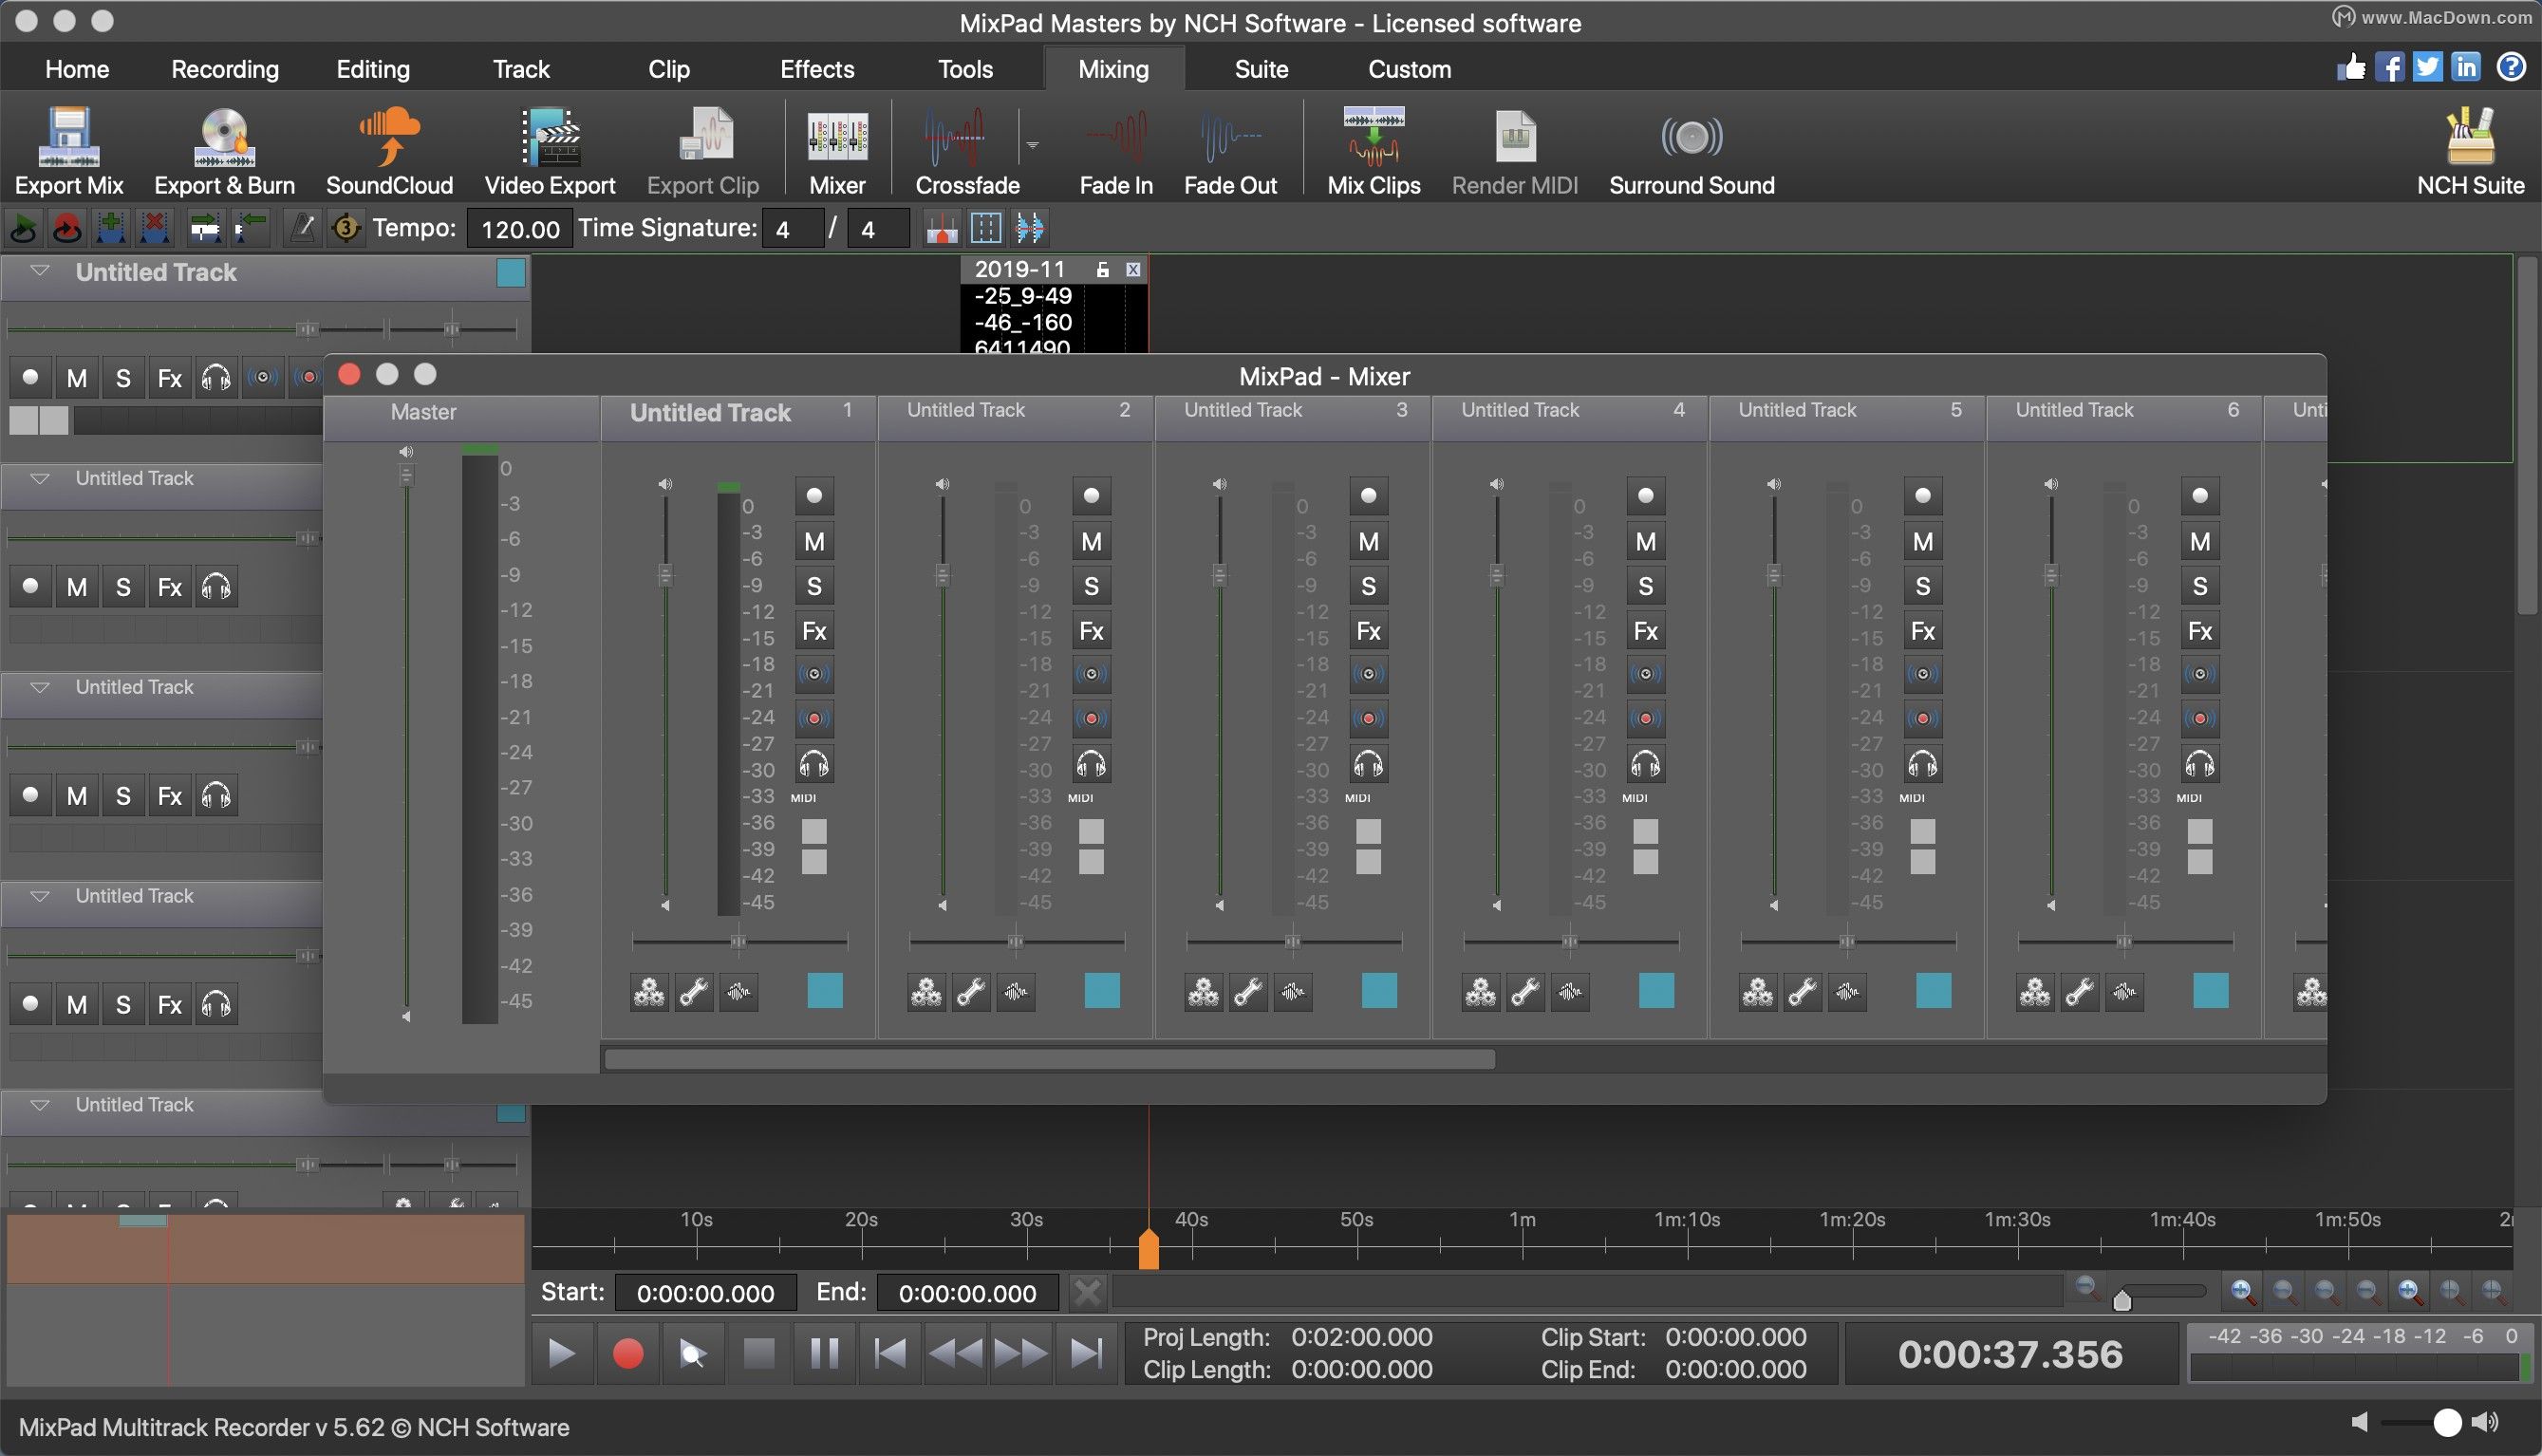The image size is (2542, 1456).
Task: Open the Custom tab
Action: (x=1409, y=69)
